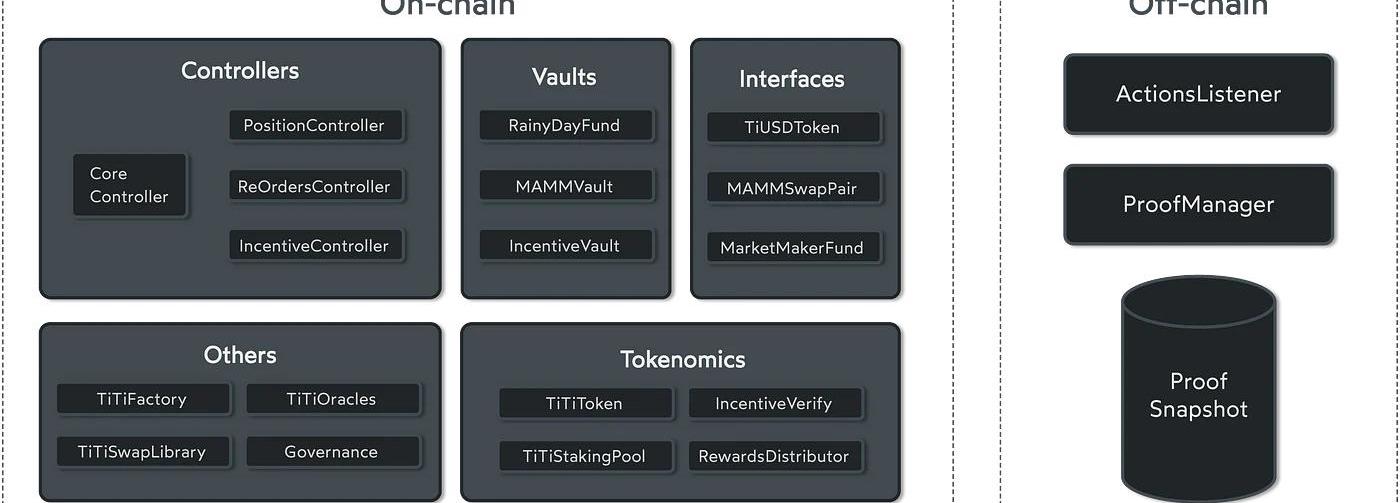Select the MAMMVault block
The image size is (1400, 503).
(565, 186)
